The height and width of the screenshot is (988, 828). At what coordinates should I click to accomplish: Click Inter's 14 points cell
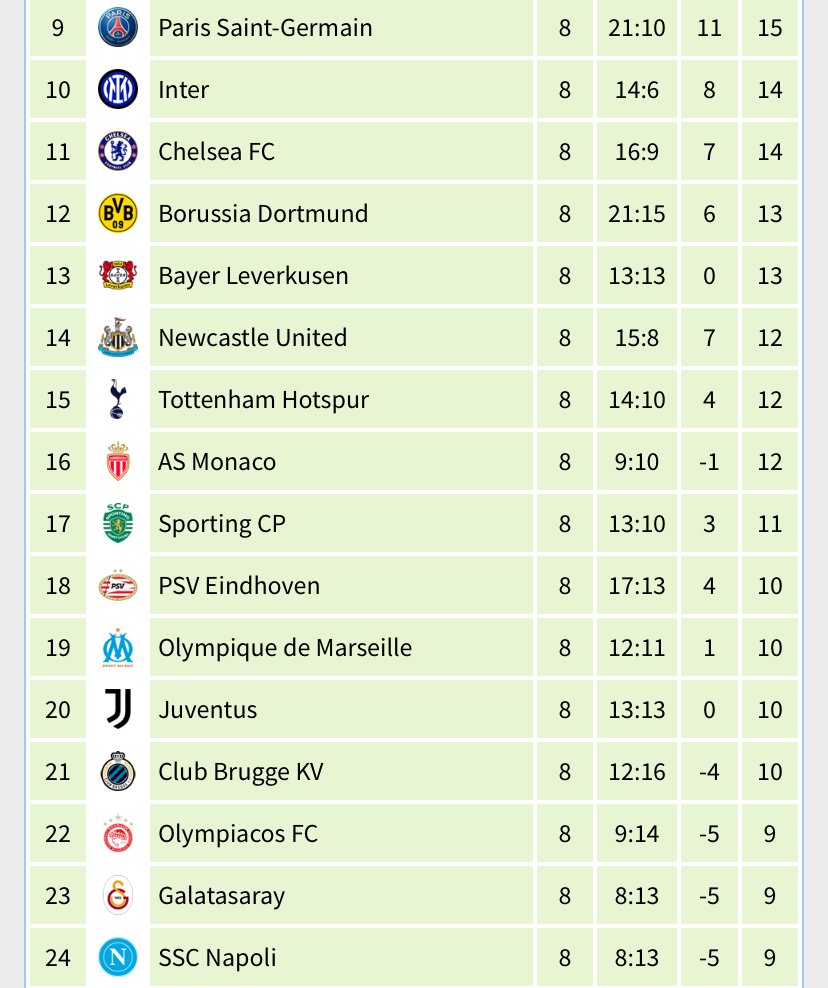(x=769, y=90)
